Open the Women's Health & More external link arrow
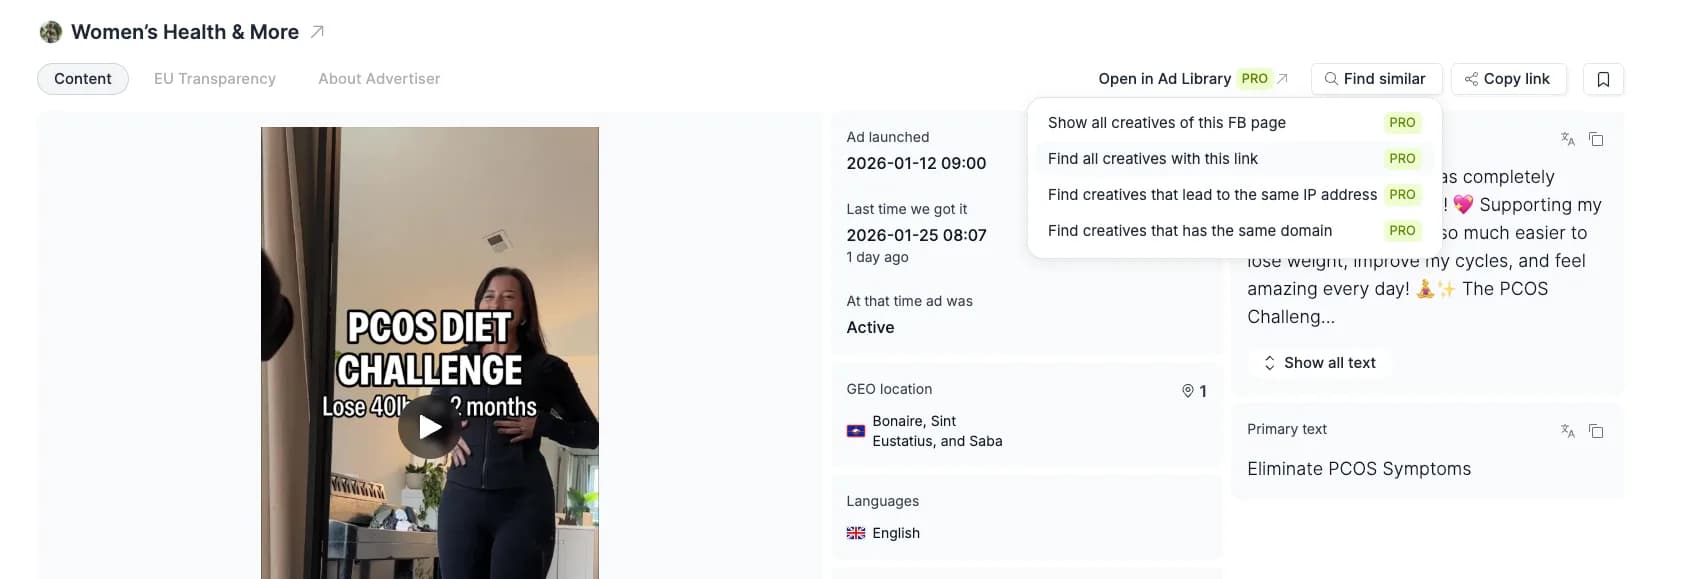 pos(317,32)
